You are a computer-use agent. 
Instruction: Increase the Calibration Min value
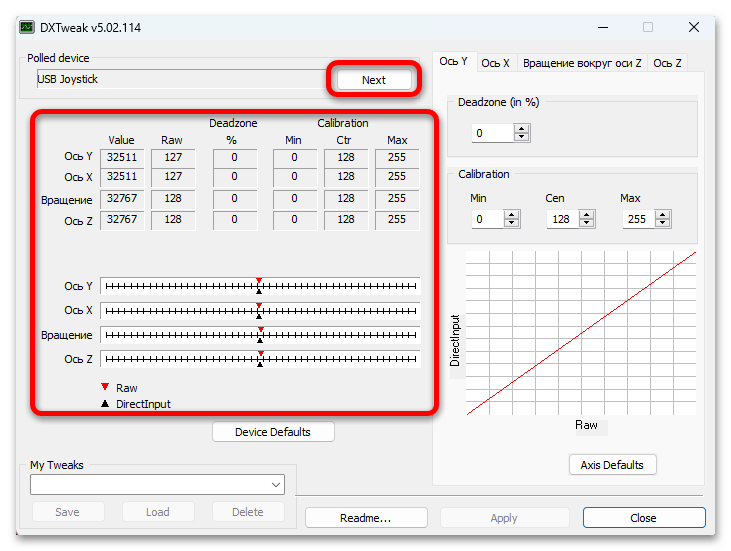(x=512, y=215)
